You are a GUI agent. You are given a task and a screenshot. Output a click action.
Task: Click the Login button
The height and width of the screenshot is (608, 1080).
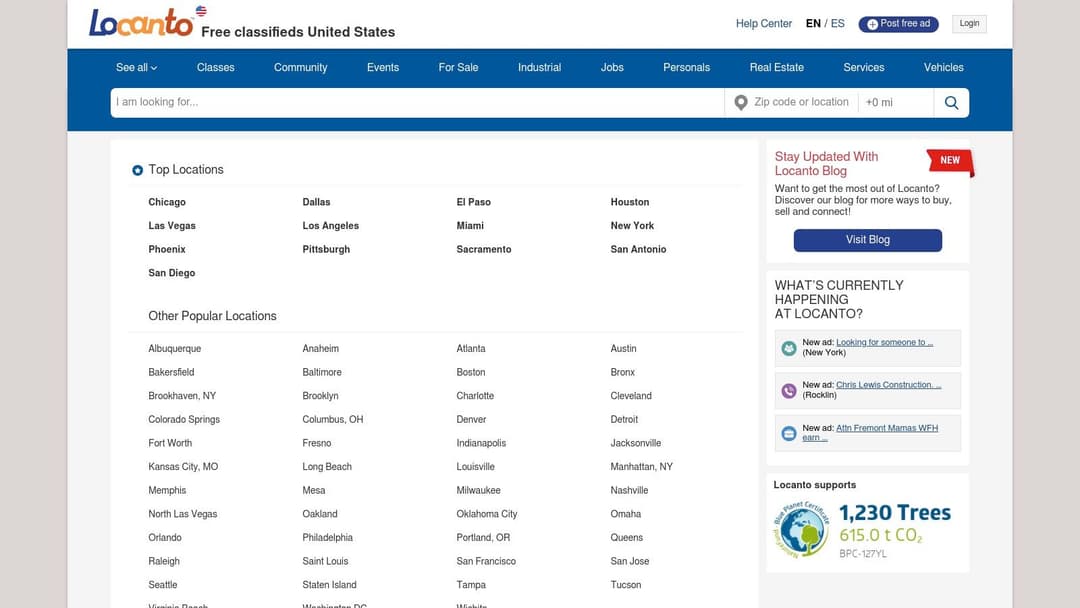[969, 23]
